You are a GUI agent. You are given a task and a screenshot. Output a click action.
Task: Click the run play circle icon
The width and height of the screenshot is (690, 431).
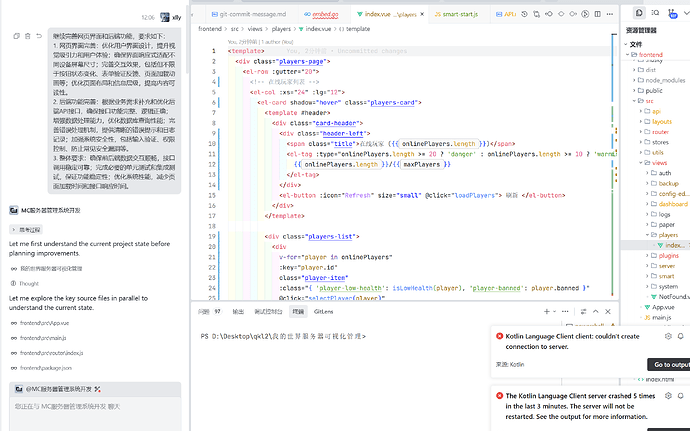585,14
